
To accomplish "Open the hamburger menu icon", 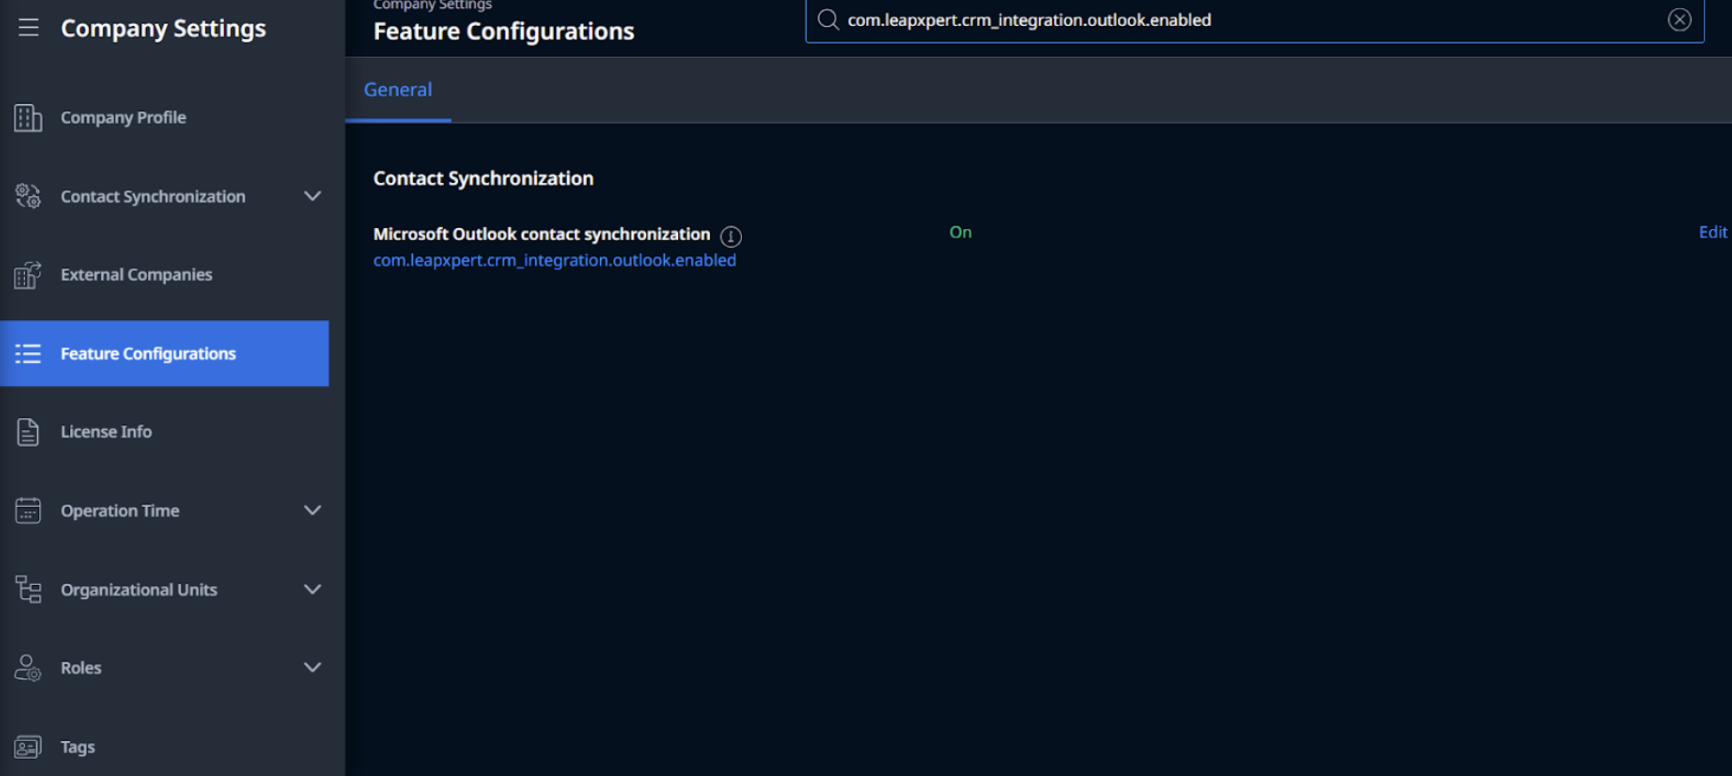I will point(28,28).
